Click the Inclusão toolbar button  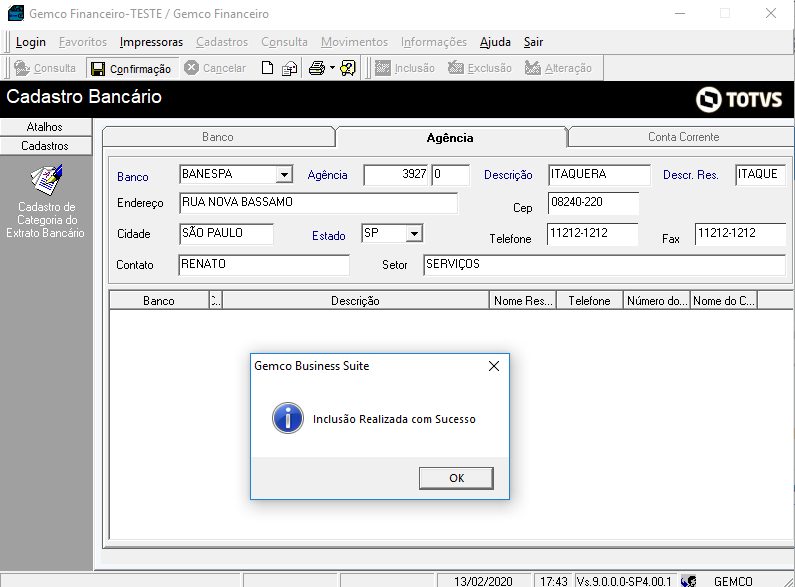coord(405,68)
